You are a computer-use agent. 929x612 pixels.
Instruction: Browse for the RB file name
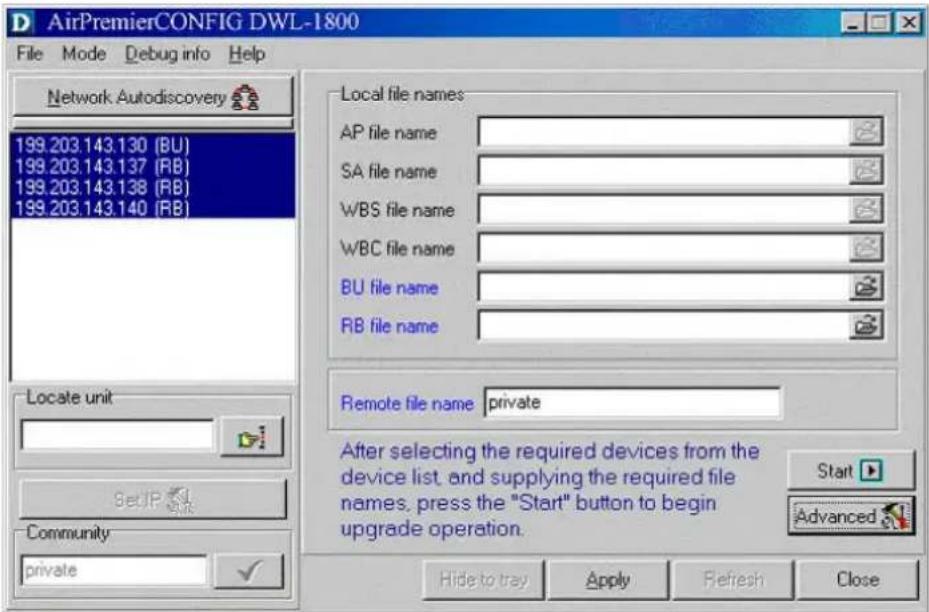pyautogui.click(x=866, y=325)
